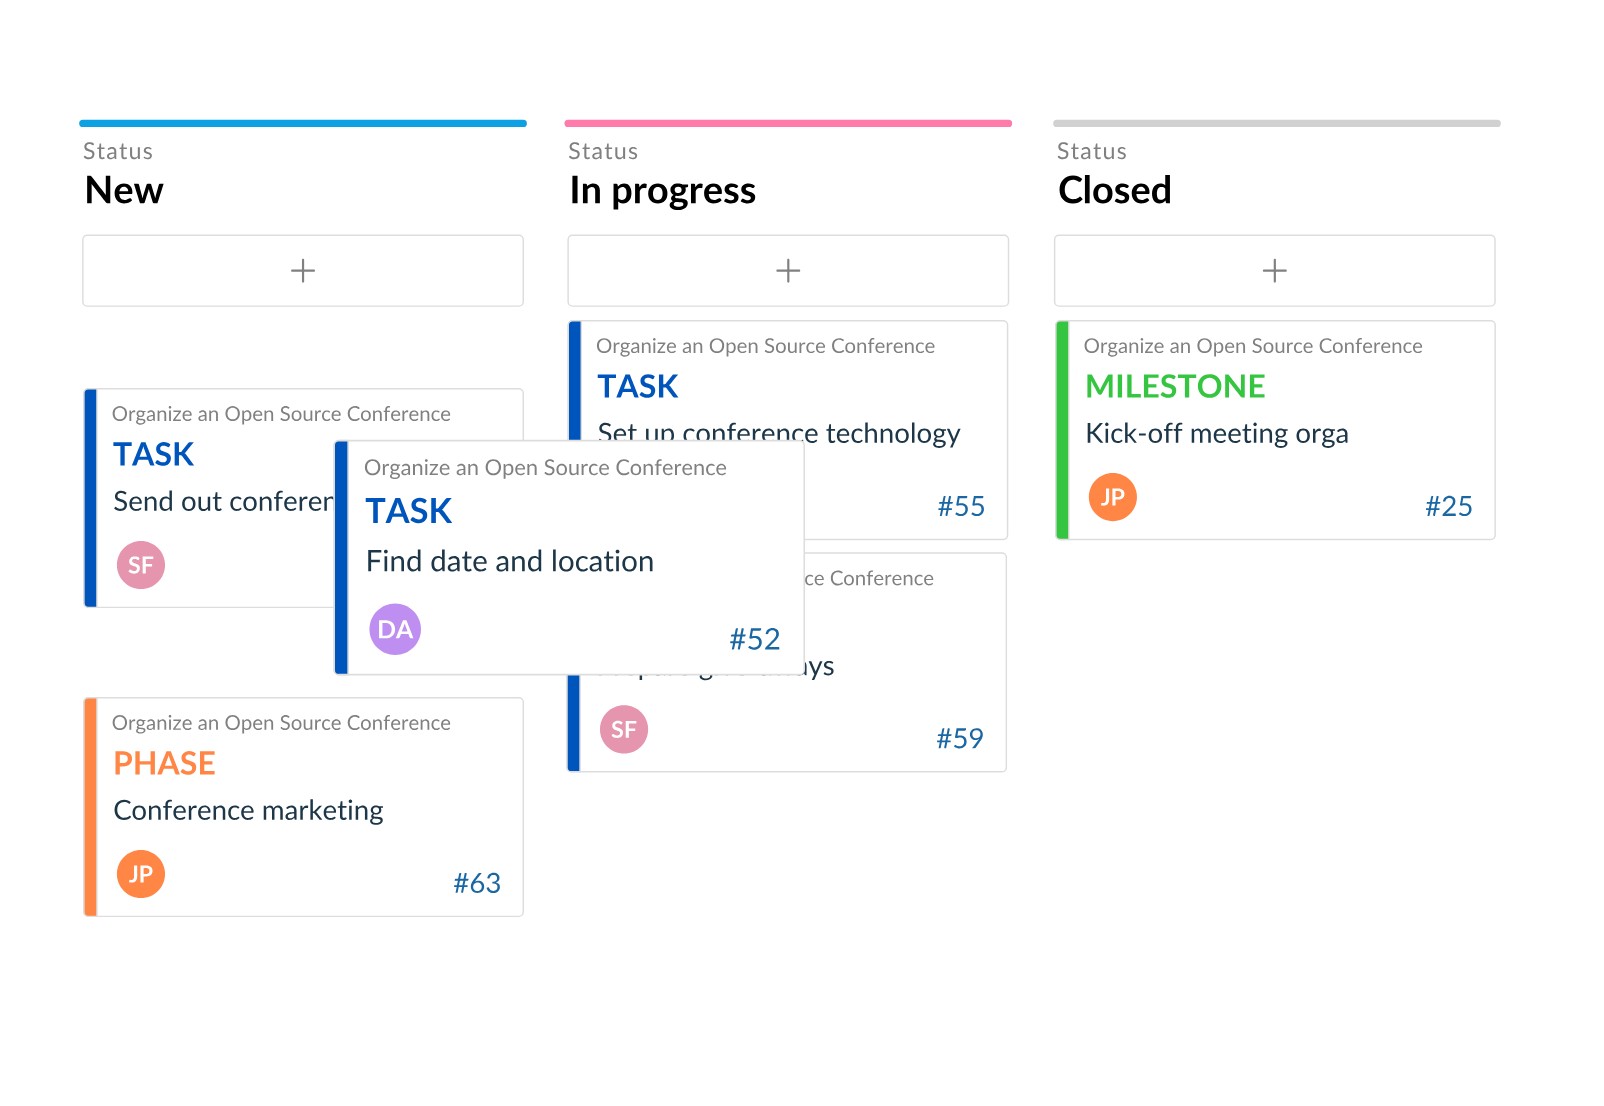This screenshot has width=1604, height=1106.
Task: Click SF avatar on Send out conference card
Action: click(141, 565)
